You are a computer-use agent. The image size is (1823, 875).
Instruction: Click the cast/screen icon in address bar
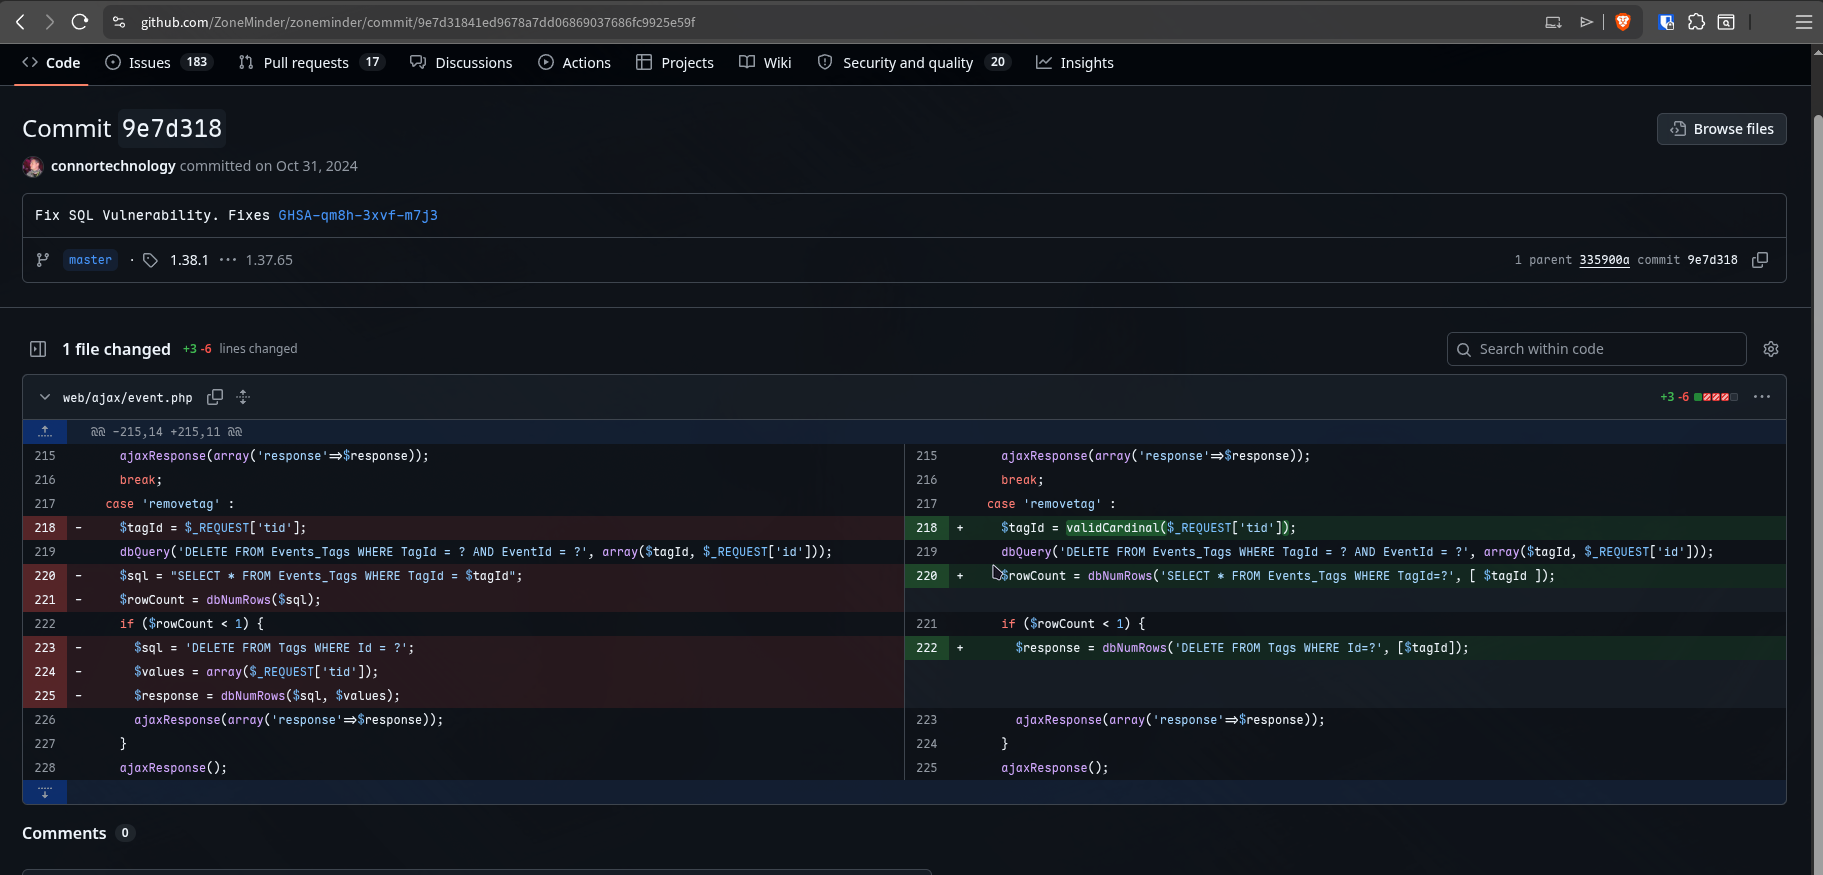[x=1553, y=22]
